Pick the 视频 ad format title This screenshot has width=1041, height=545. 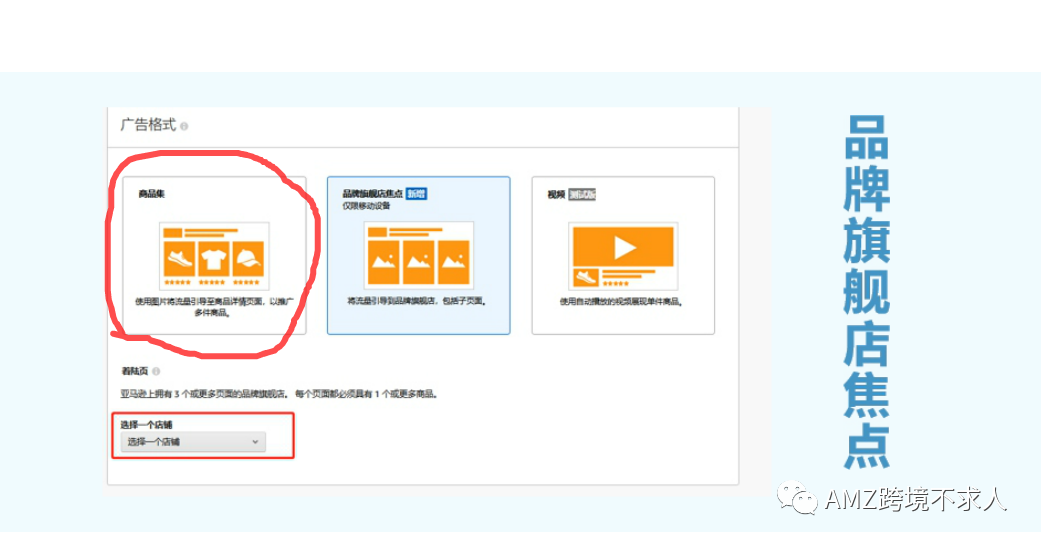[x=556, y=195]
